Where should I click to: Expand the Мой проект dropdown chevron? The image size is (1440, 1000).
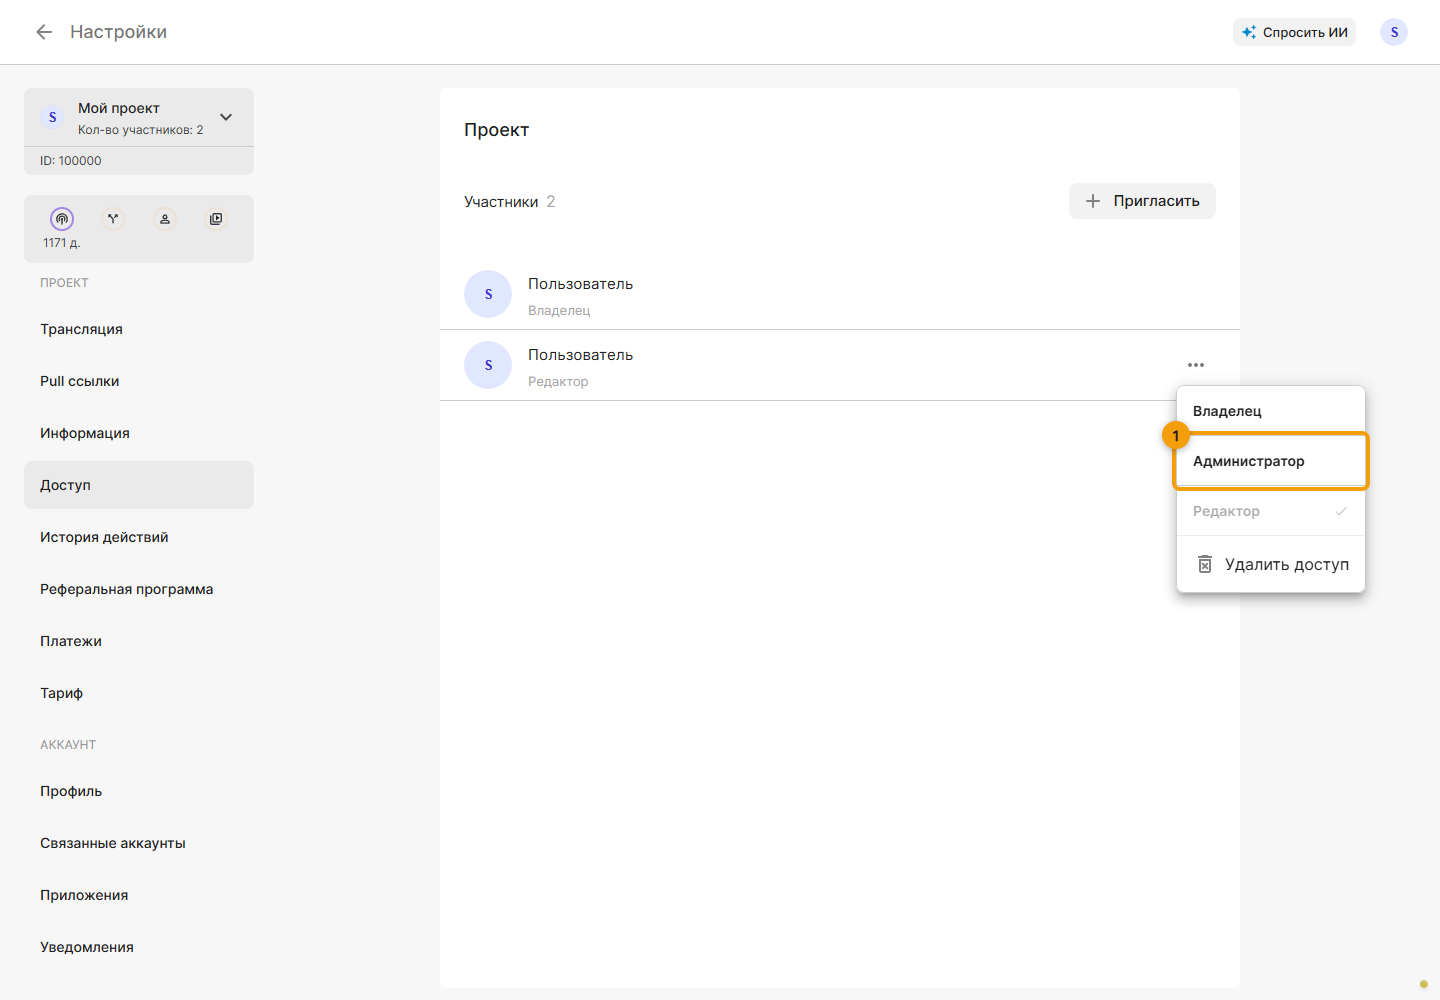226,117
